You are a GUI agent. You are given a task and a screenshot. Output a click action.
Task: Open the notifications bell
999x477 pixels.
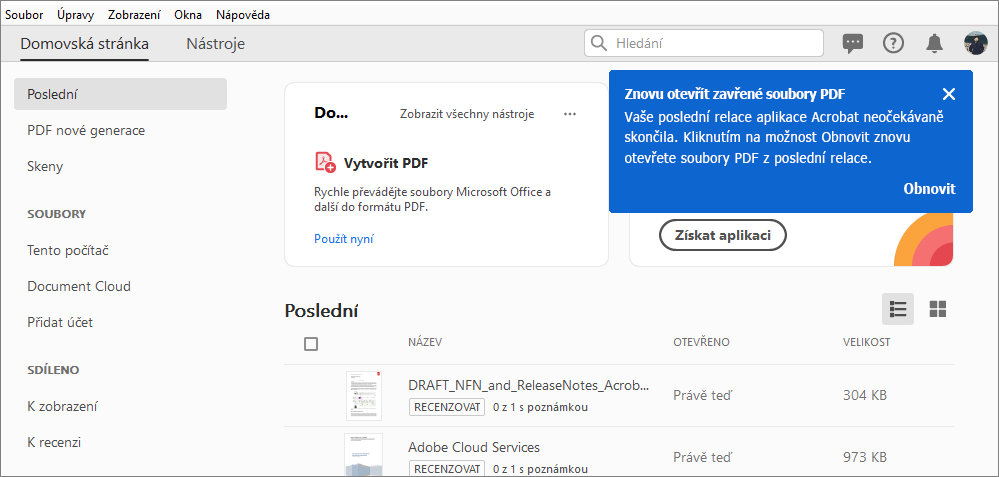934,43
